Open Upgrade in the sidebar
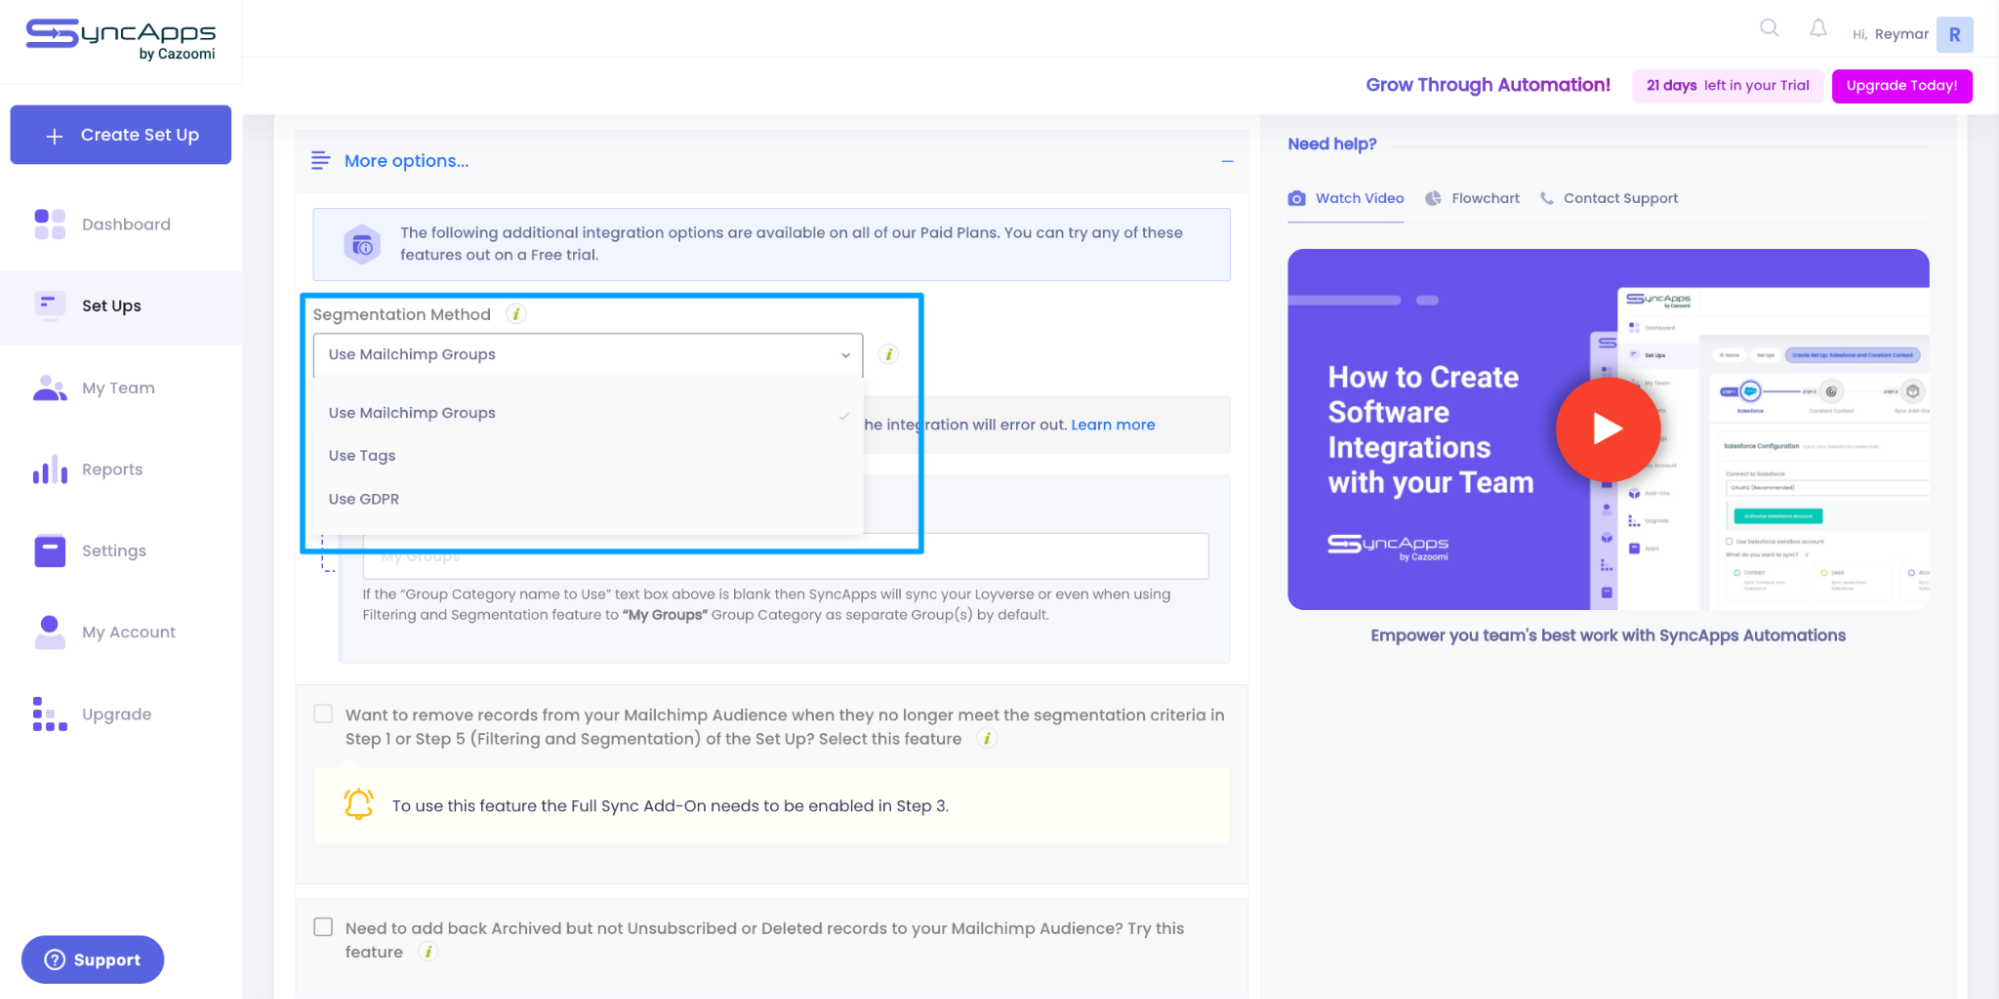 tap(121, 714)
